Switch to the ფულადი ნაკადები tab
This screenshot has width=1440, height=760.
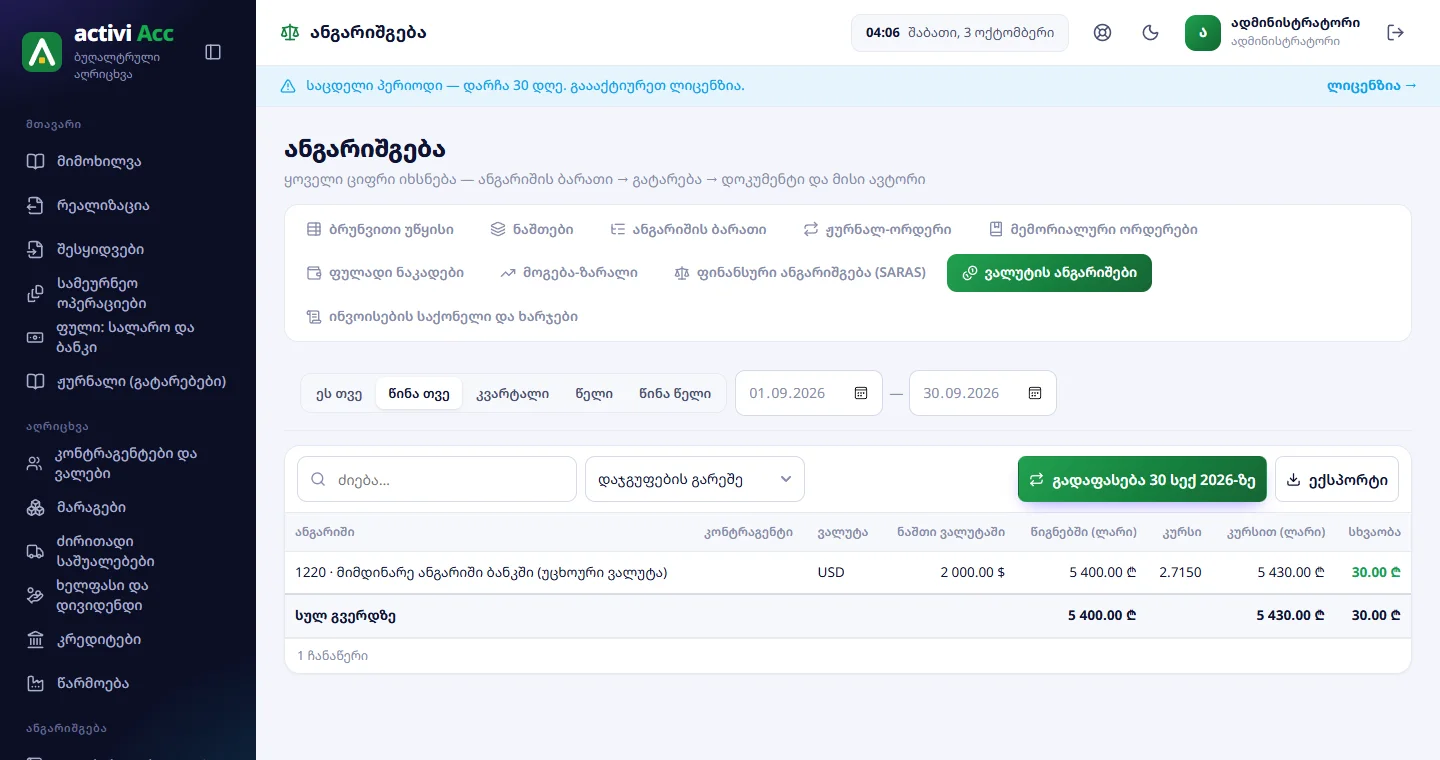(x=385, y=273)
